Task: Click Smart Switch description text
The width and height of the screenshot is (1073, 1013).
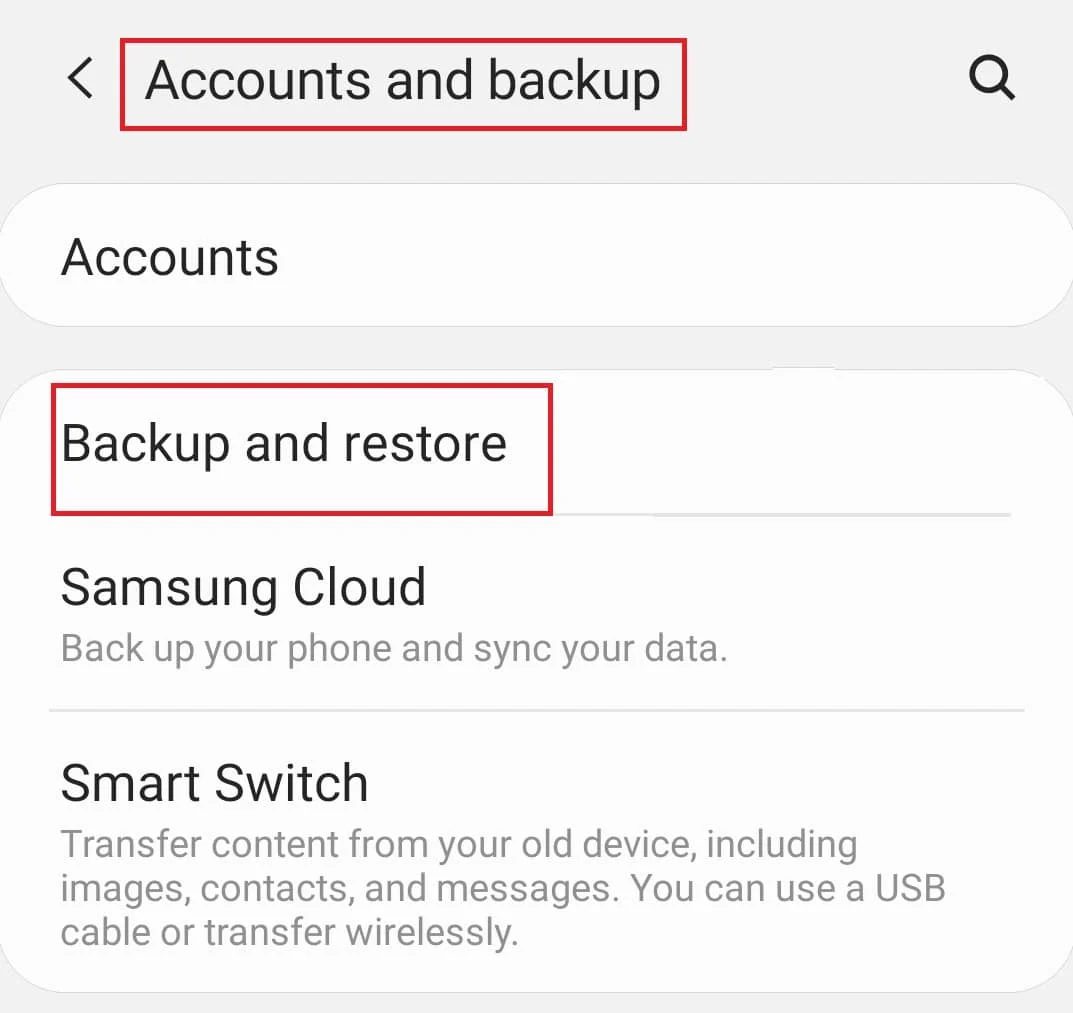Action: click(x=500, y=888)
